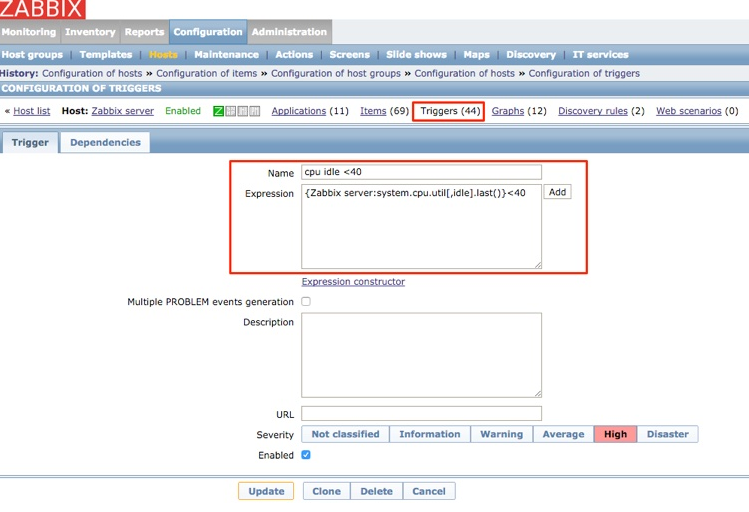
Task: Open Items (69) link
Action: pyautogui.click(x=373, y=111)
